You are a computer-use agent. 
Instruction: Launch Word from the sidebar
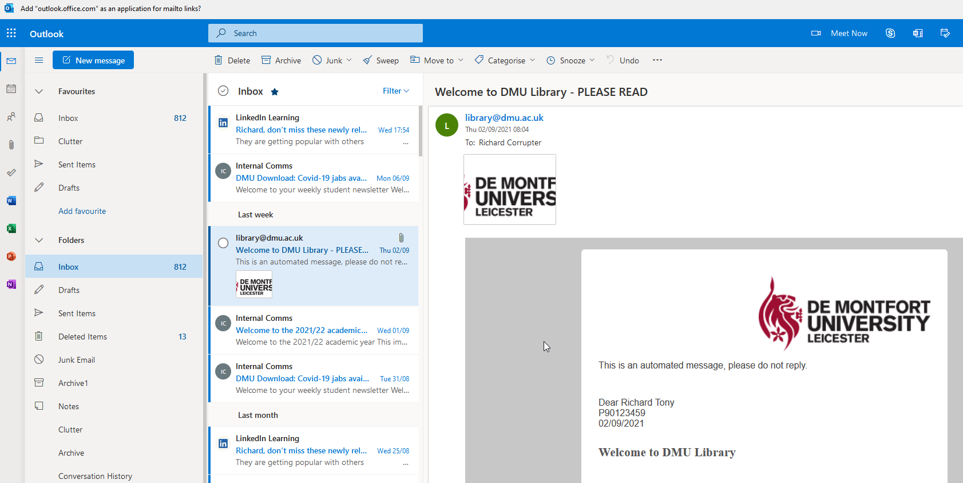[x=11, y=200]
